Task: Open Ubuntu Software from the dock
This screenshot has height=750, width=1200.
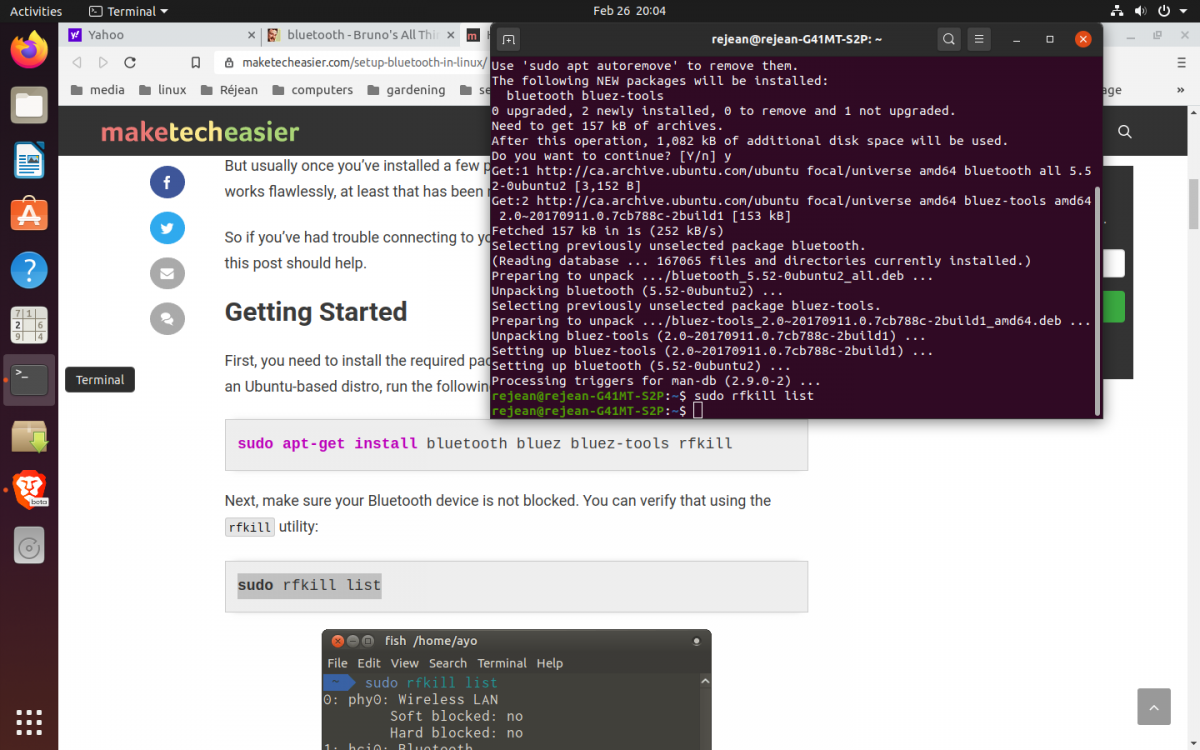Action: 29,215
